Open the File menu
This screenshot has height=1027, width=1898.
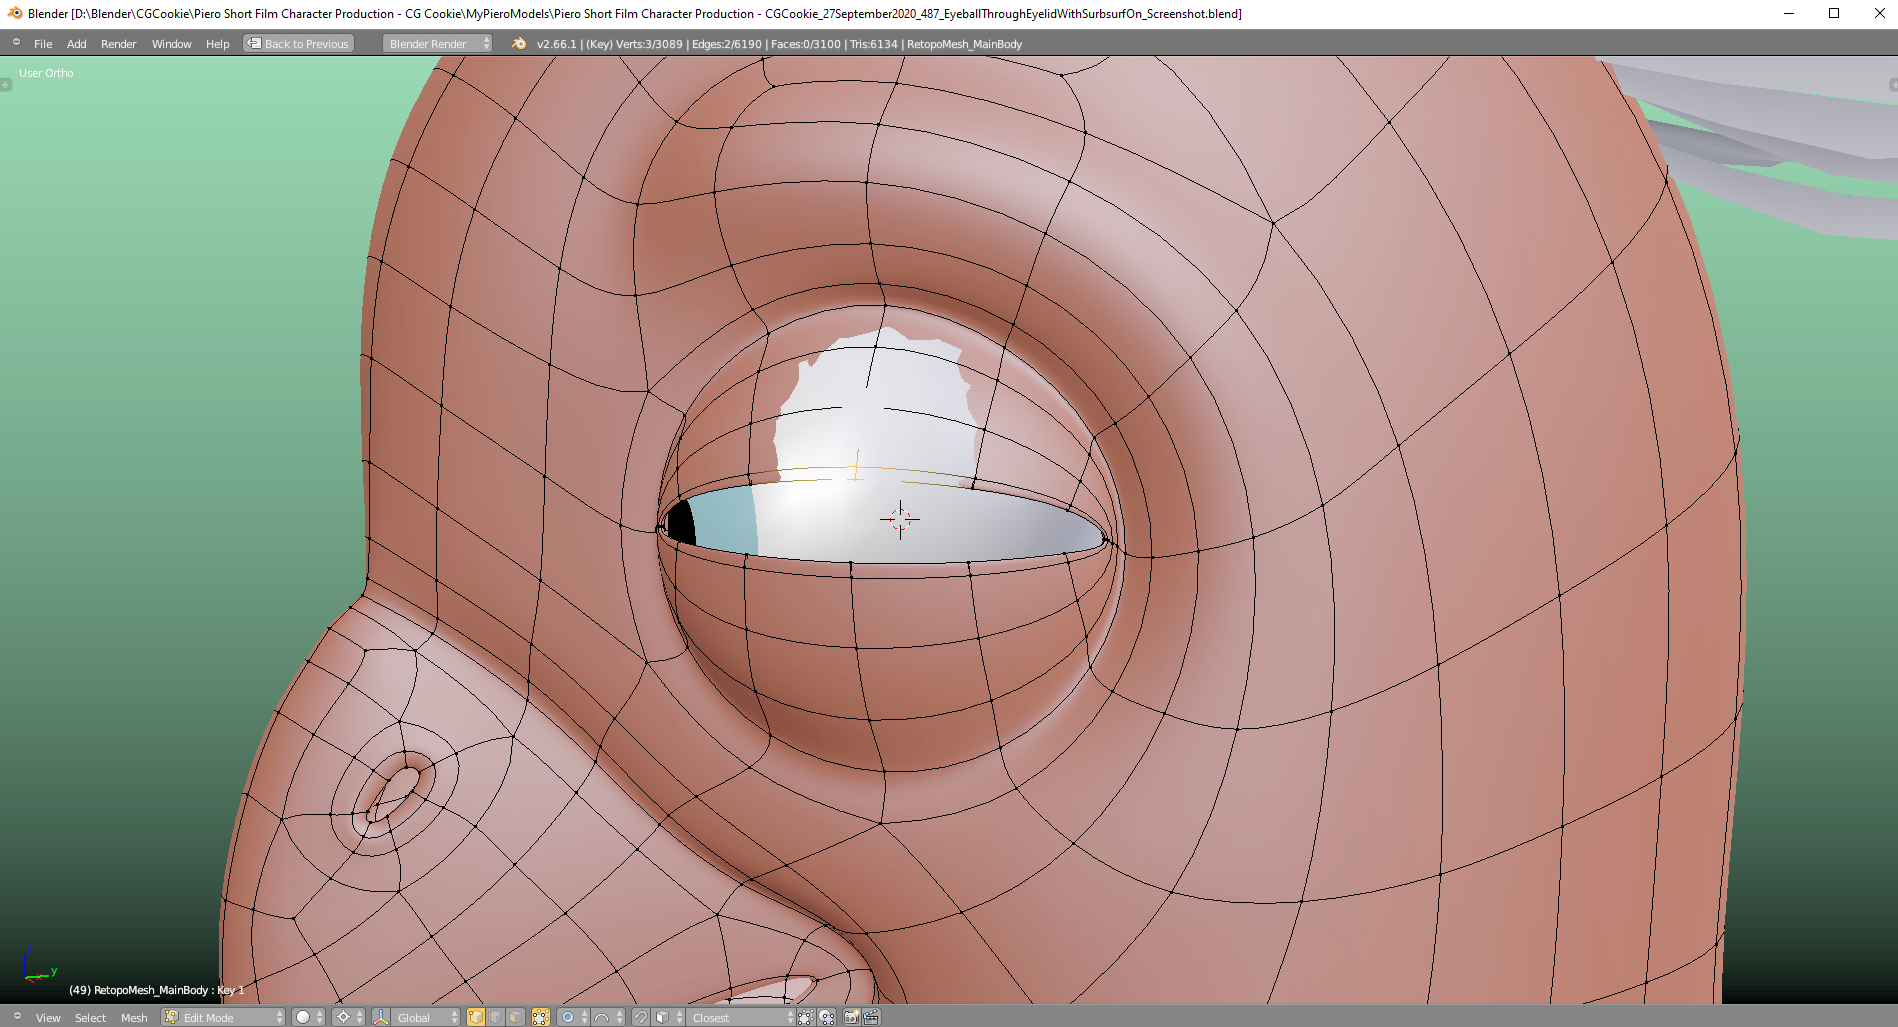(43, 44)
